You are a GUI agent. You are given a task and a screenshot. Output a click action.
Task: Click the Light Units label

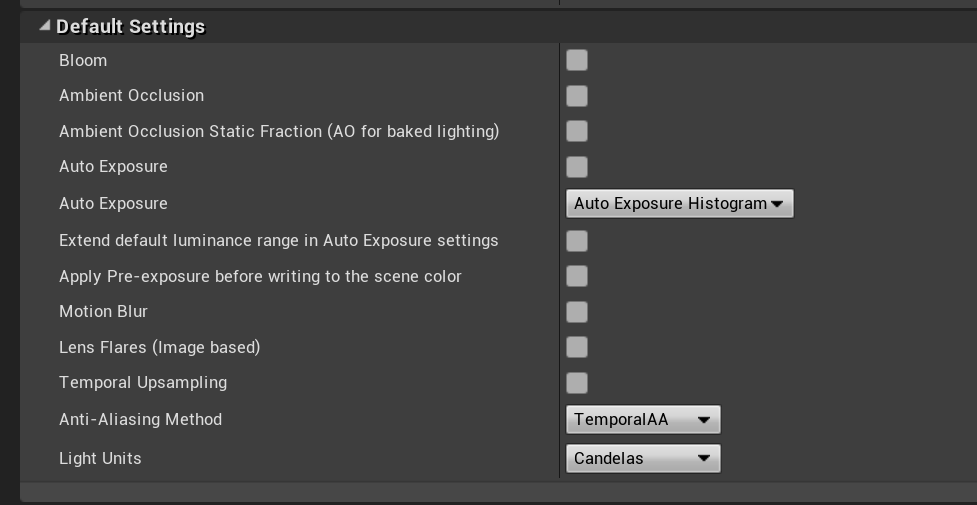(100, 459)
